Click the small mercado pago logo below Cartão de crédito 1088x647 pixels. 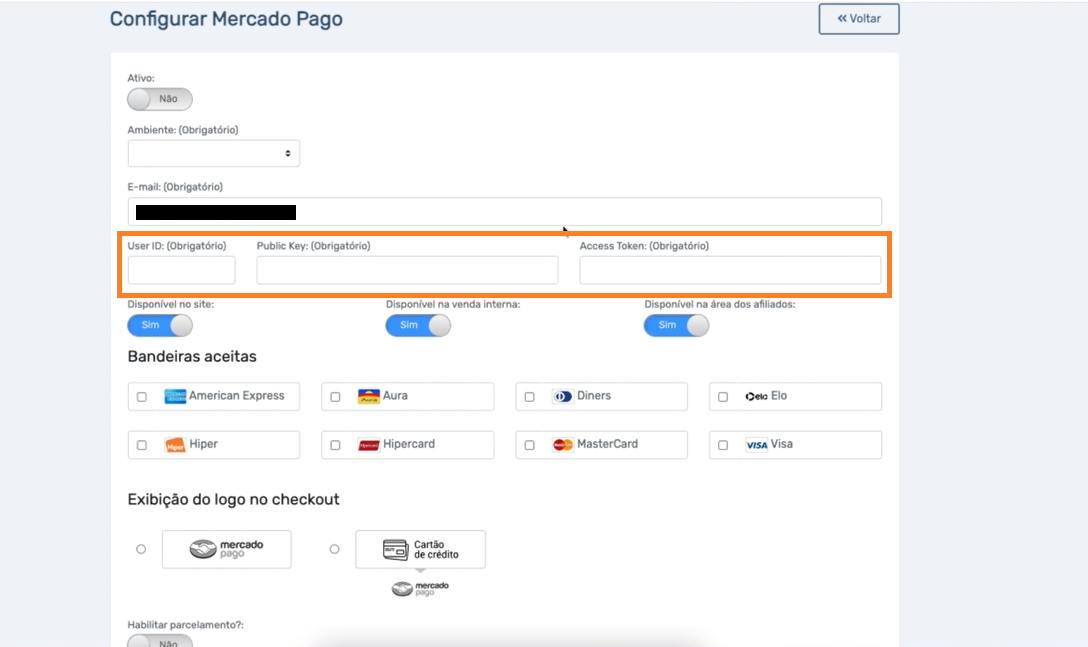click(420, 589)
